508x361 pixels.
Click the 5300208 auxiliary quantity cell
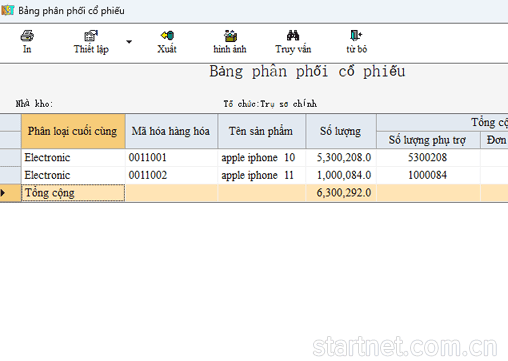pyautogui.click(x=428, y=157)
